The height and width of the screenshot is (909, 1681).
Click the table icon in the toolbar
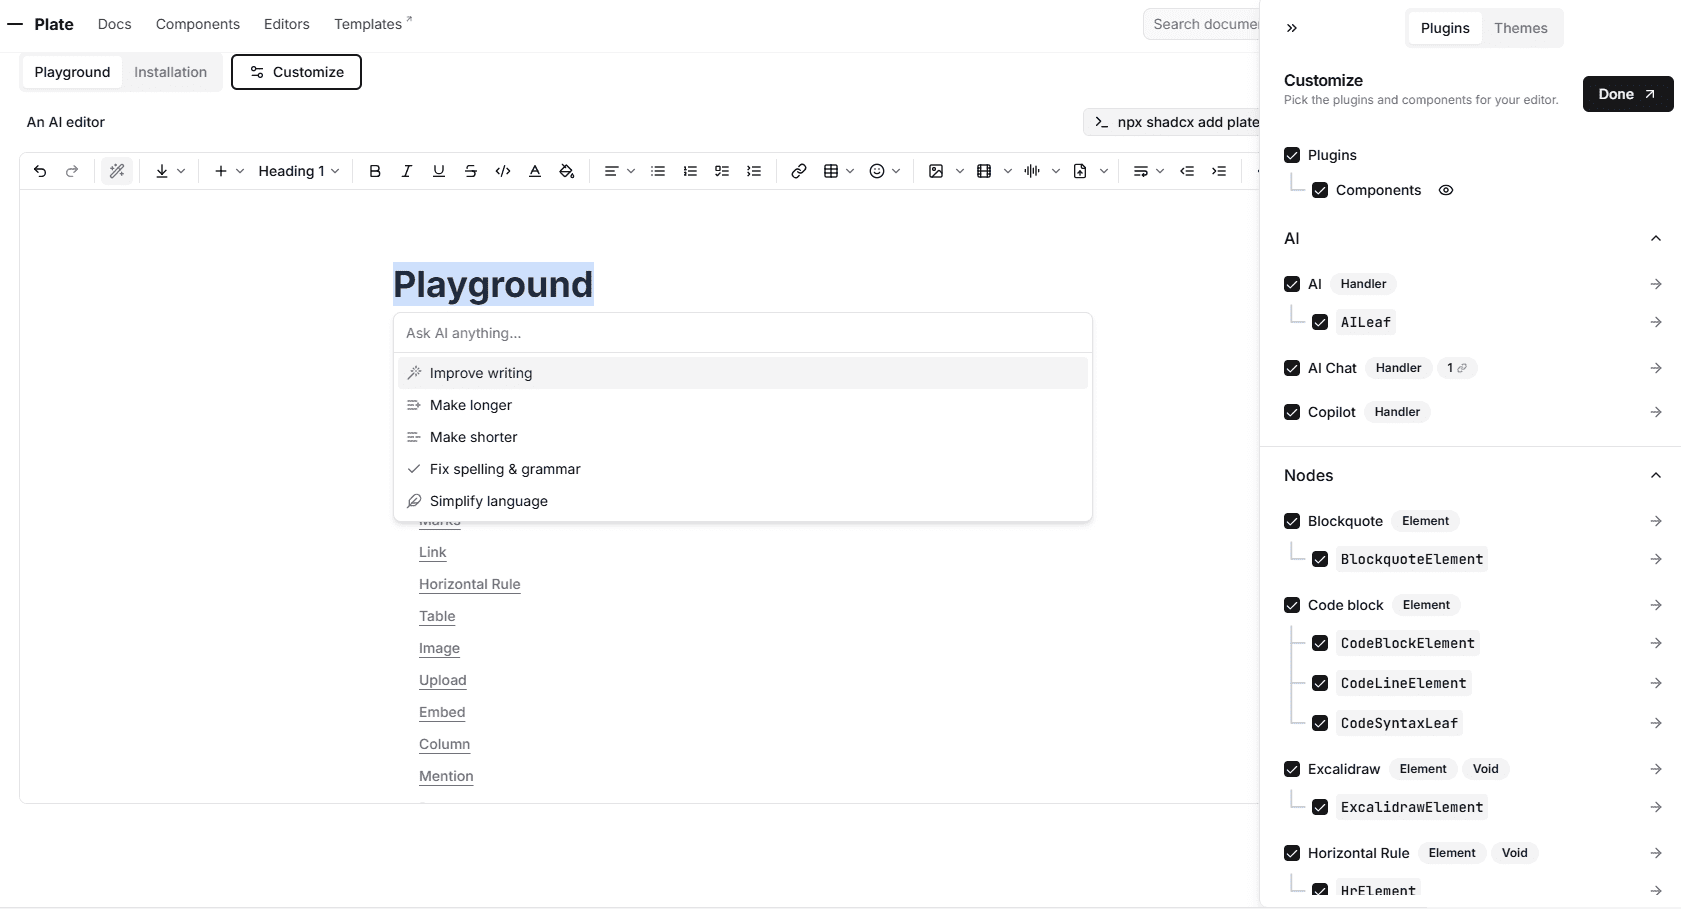[x=831, y=171]
